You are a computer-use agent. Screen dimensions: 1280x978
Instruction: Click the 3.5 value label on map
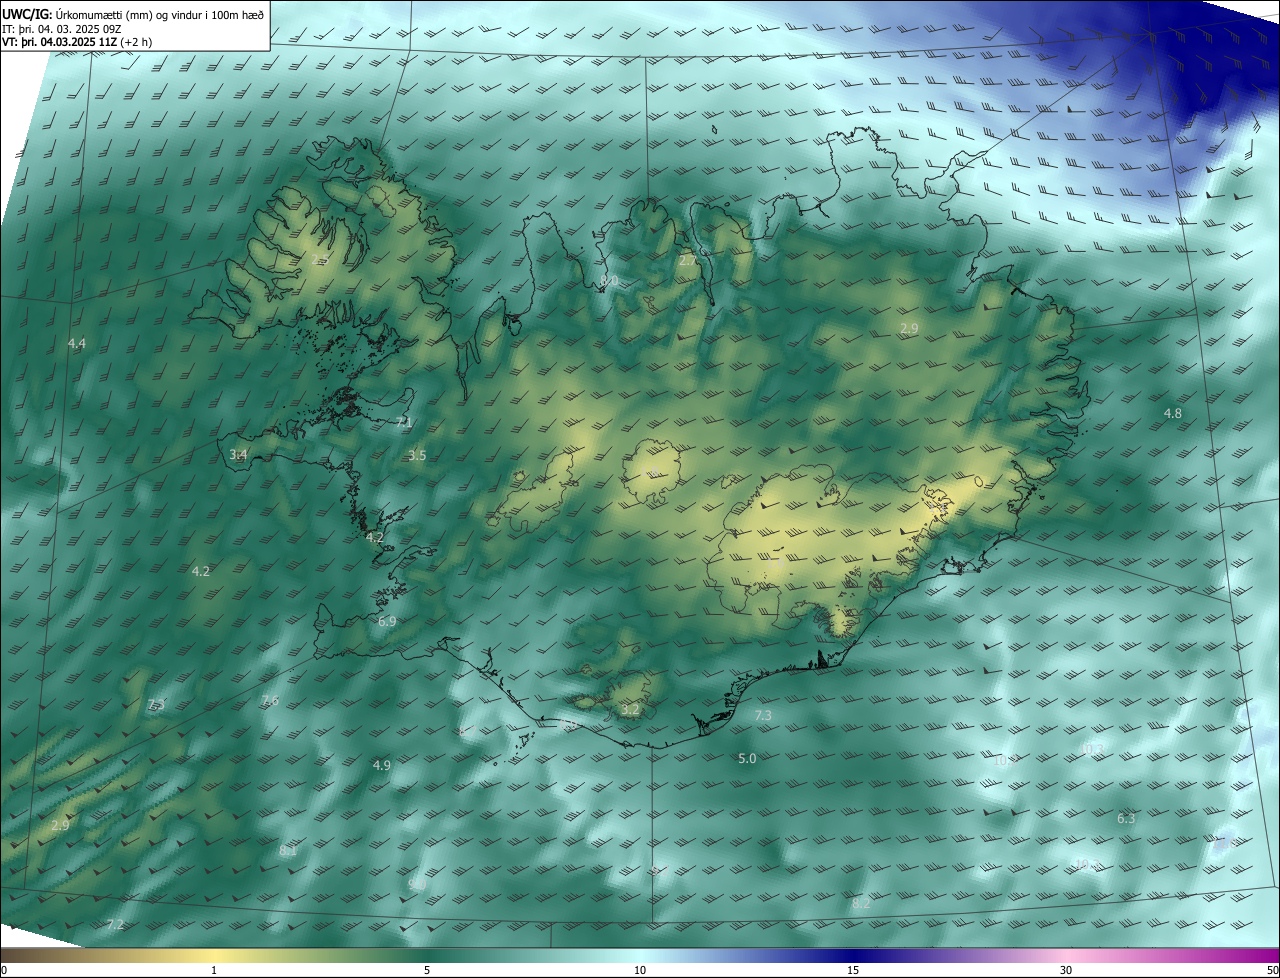[x=417, y=455]
